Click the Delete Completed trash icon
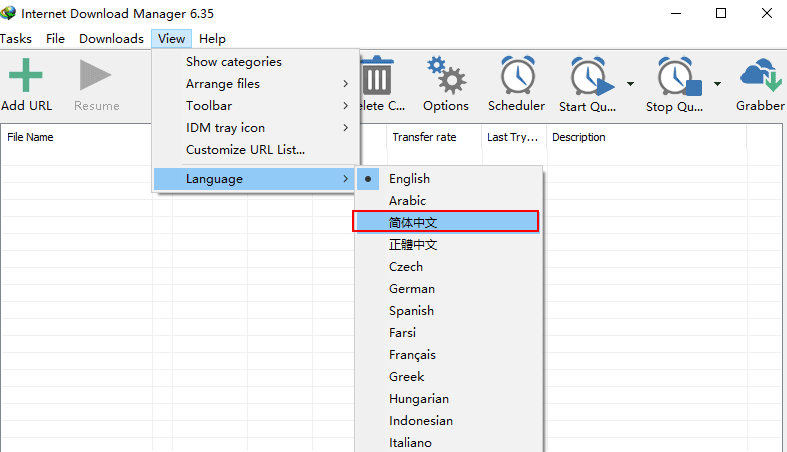The height and width of the screenshot is (452, 787). 376,75
